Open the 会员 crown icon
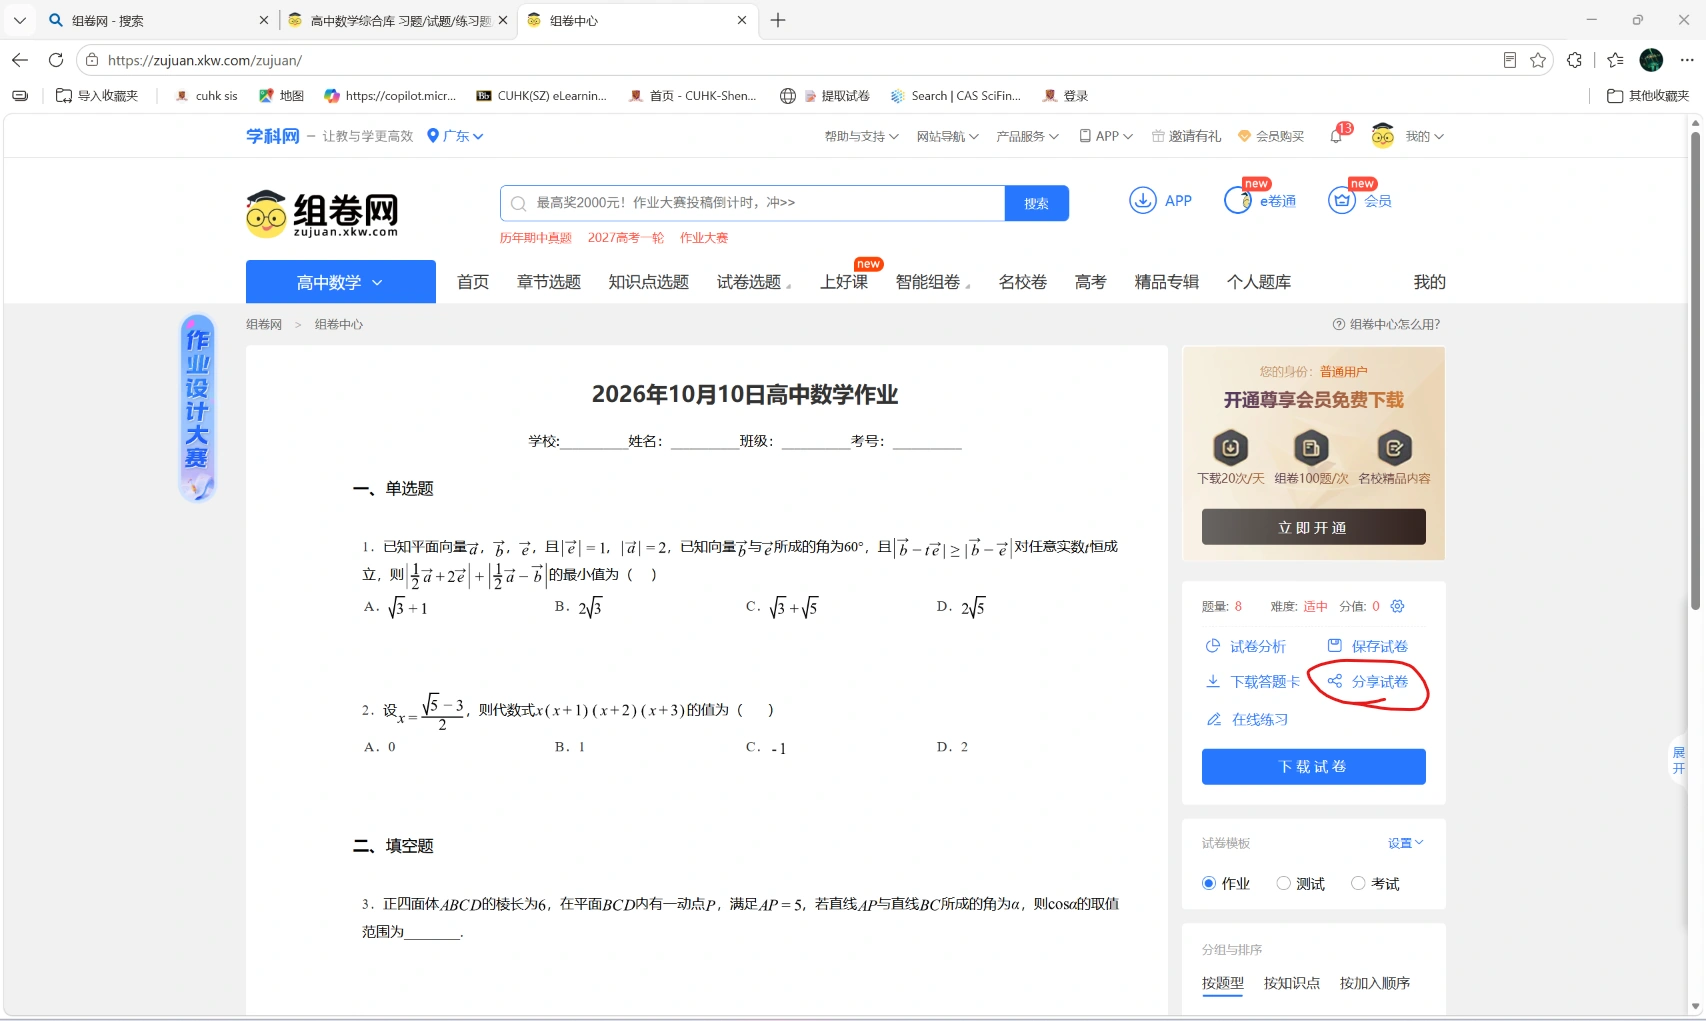Viewport: 1706px width, 1021px height. click(1342, 201)
